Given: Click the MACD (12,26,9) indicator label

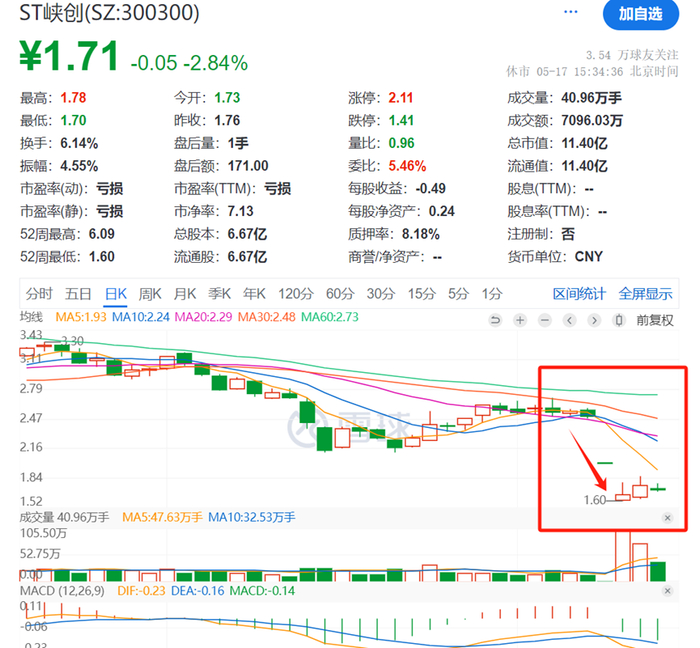Looking at the screenshot, I should tap(62, 591).
